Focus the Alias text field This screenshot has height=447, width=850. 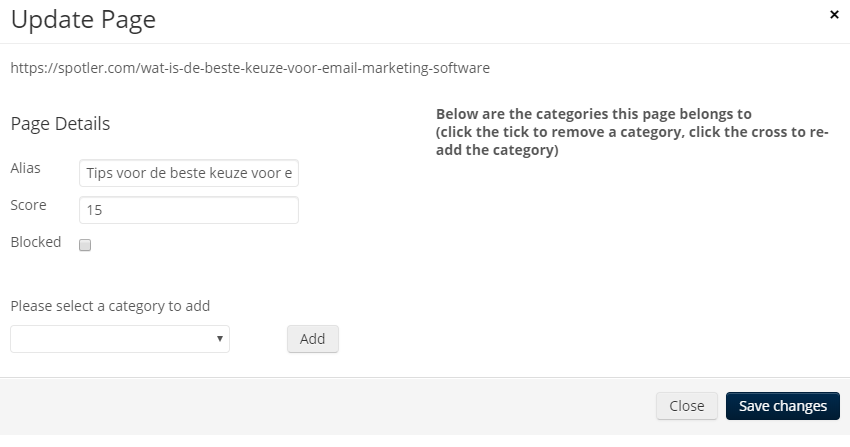(x=189, y=173)
